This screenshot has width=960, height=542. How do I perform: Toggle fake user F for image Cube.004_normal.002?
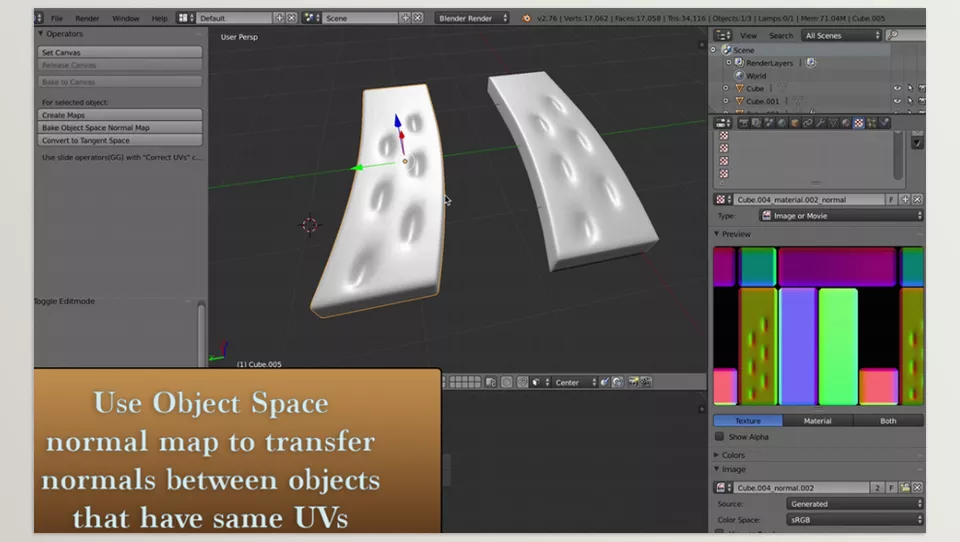[x=891, y=487]
